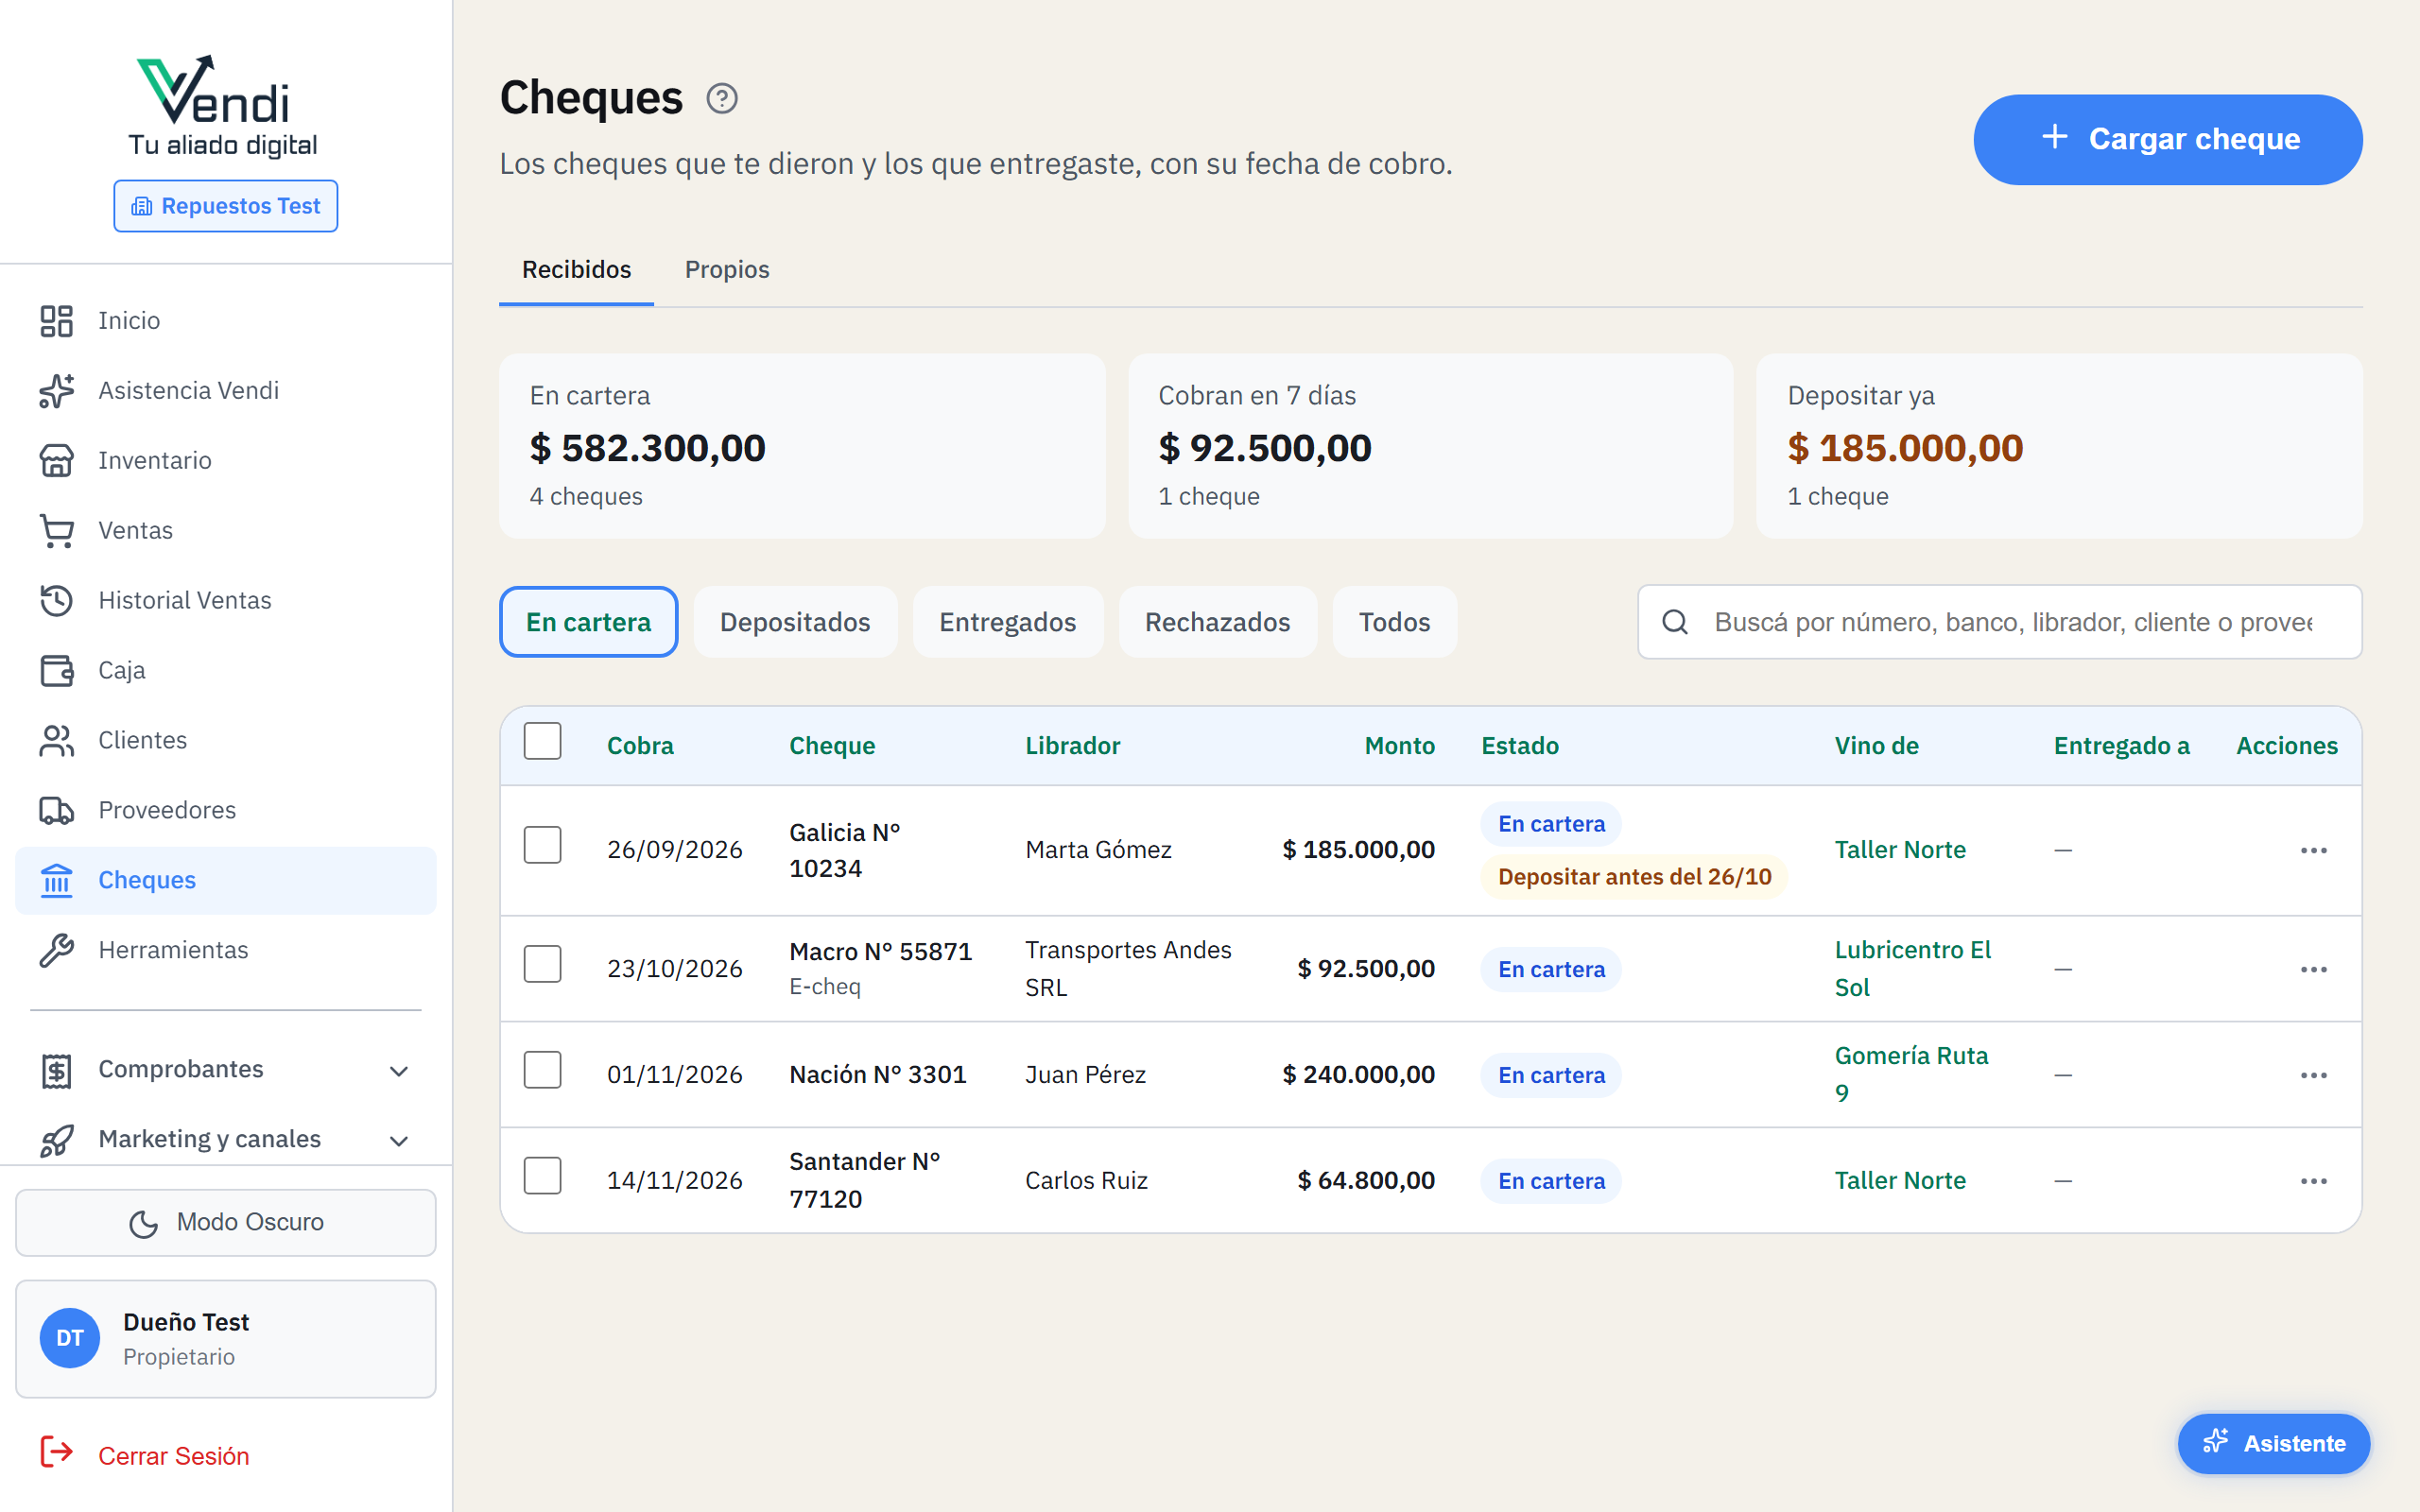Open Caja wallet icon

(x=57, y=671)
